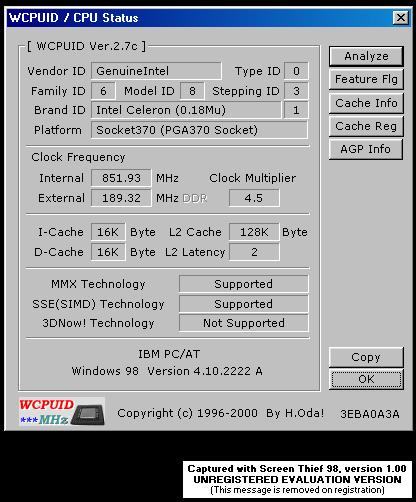
Task: Click the Analyze button
Action: (x=366, y=56)
